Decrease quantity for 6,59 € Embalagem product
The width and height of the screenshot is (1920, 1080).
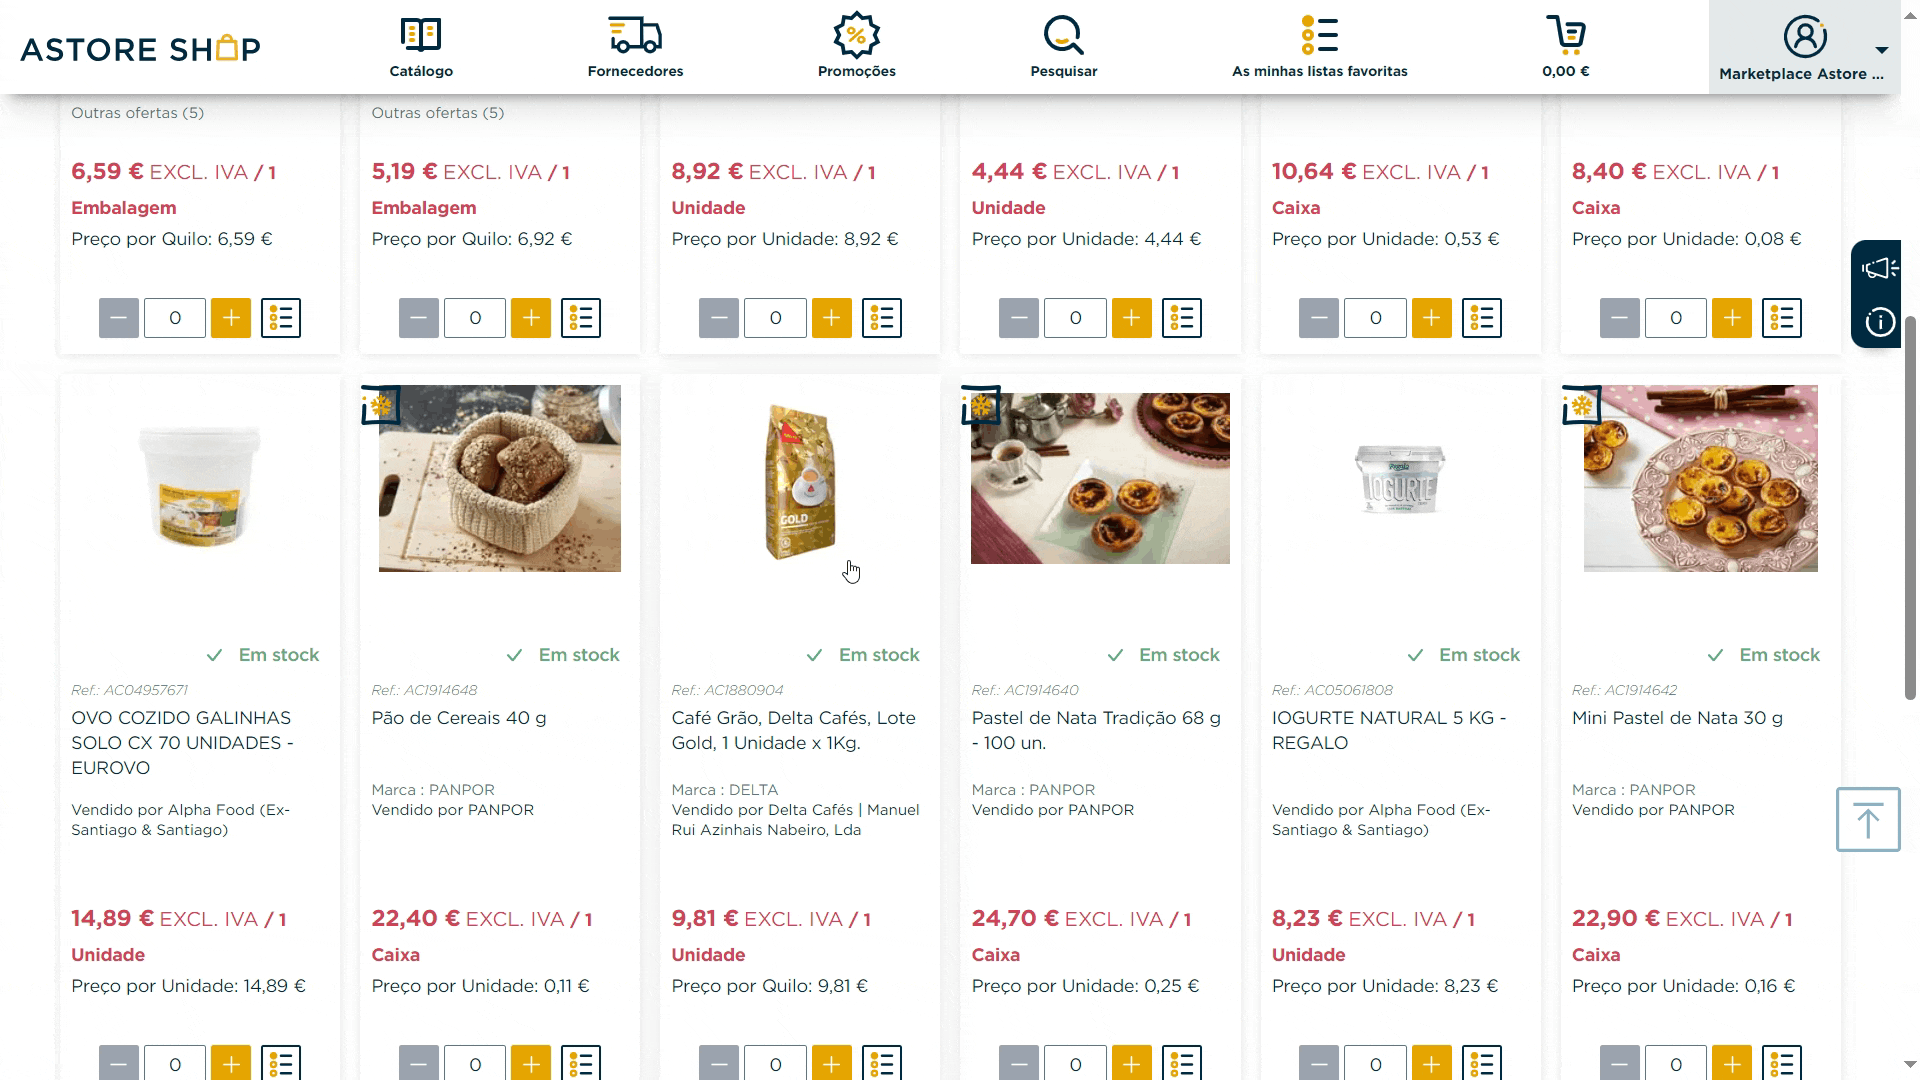point(118,318)
